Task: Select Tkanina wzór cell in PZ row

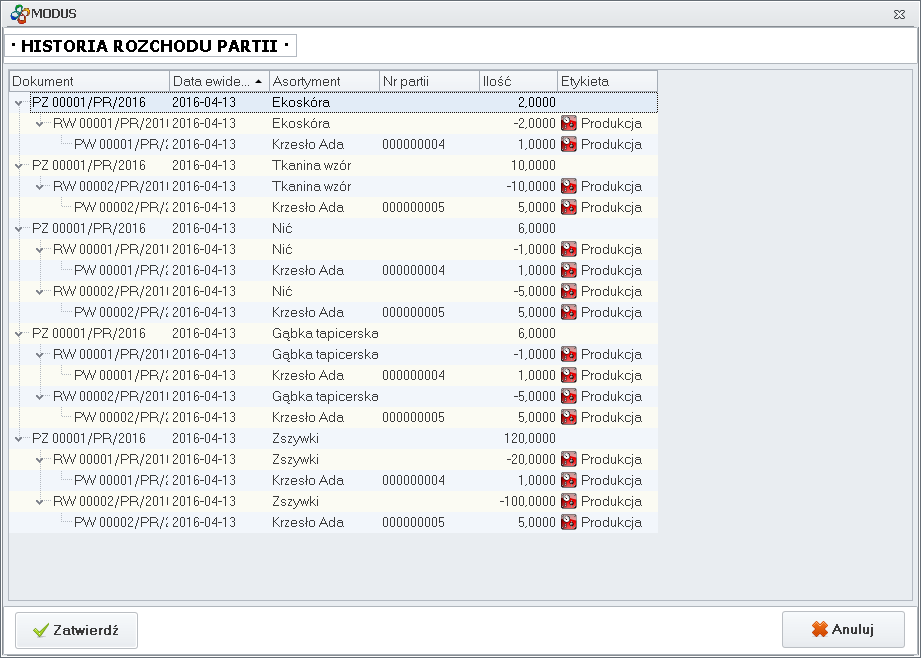Action: click(x=324, y=166)
